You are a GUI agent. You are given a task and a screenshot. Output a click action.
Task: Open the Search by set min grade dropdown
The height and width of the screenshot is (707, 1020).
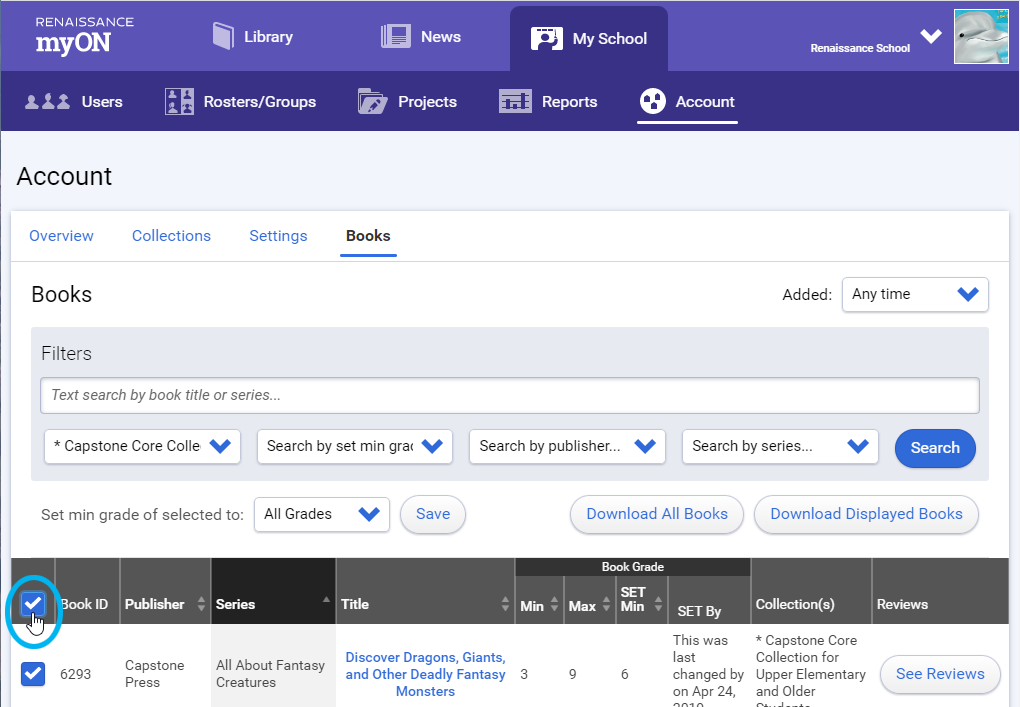(355, 446)
